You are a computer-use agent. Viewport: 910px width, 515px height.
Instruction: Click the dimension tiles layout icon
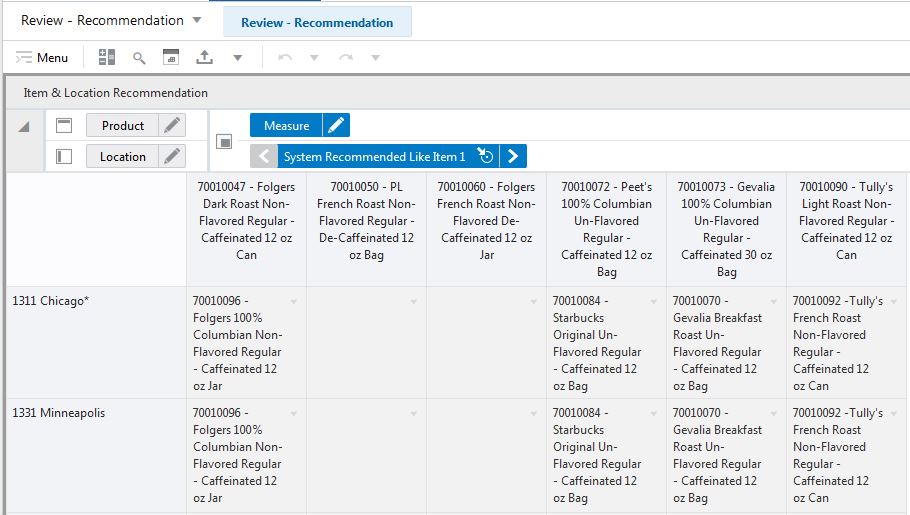[x=107, y=57]
